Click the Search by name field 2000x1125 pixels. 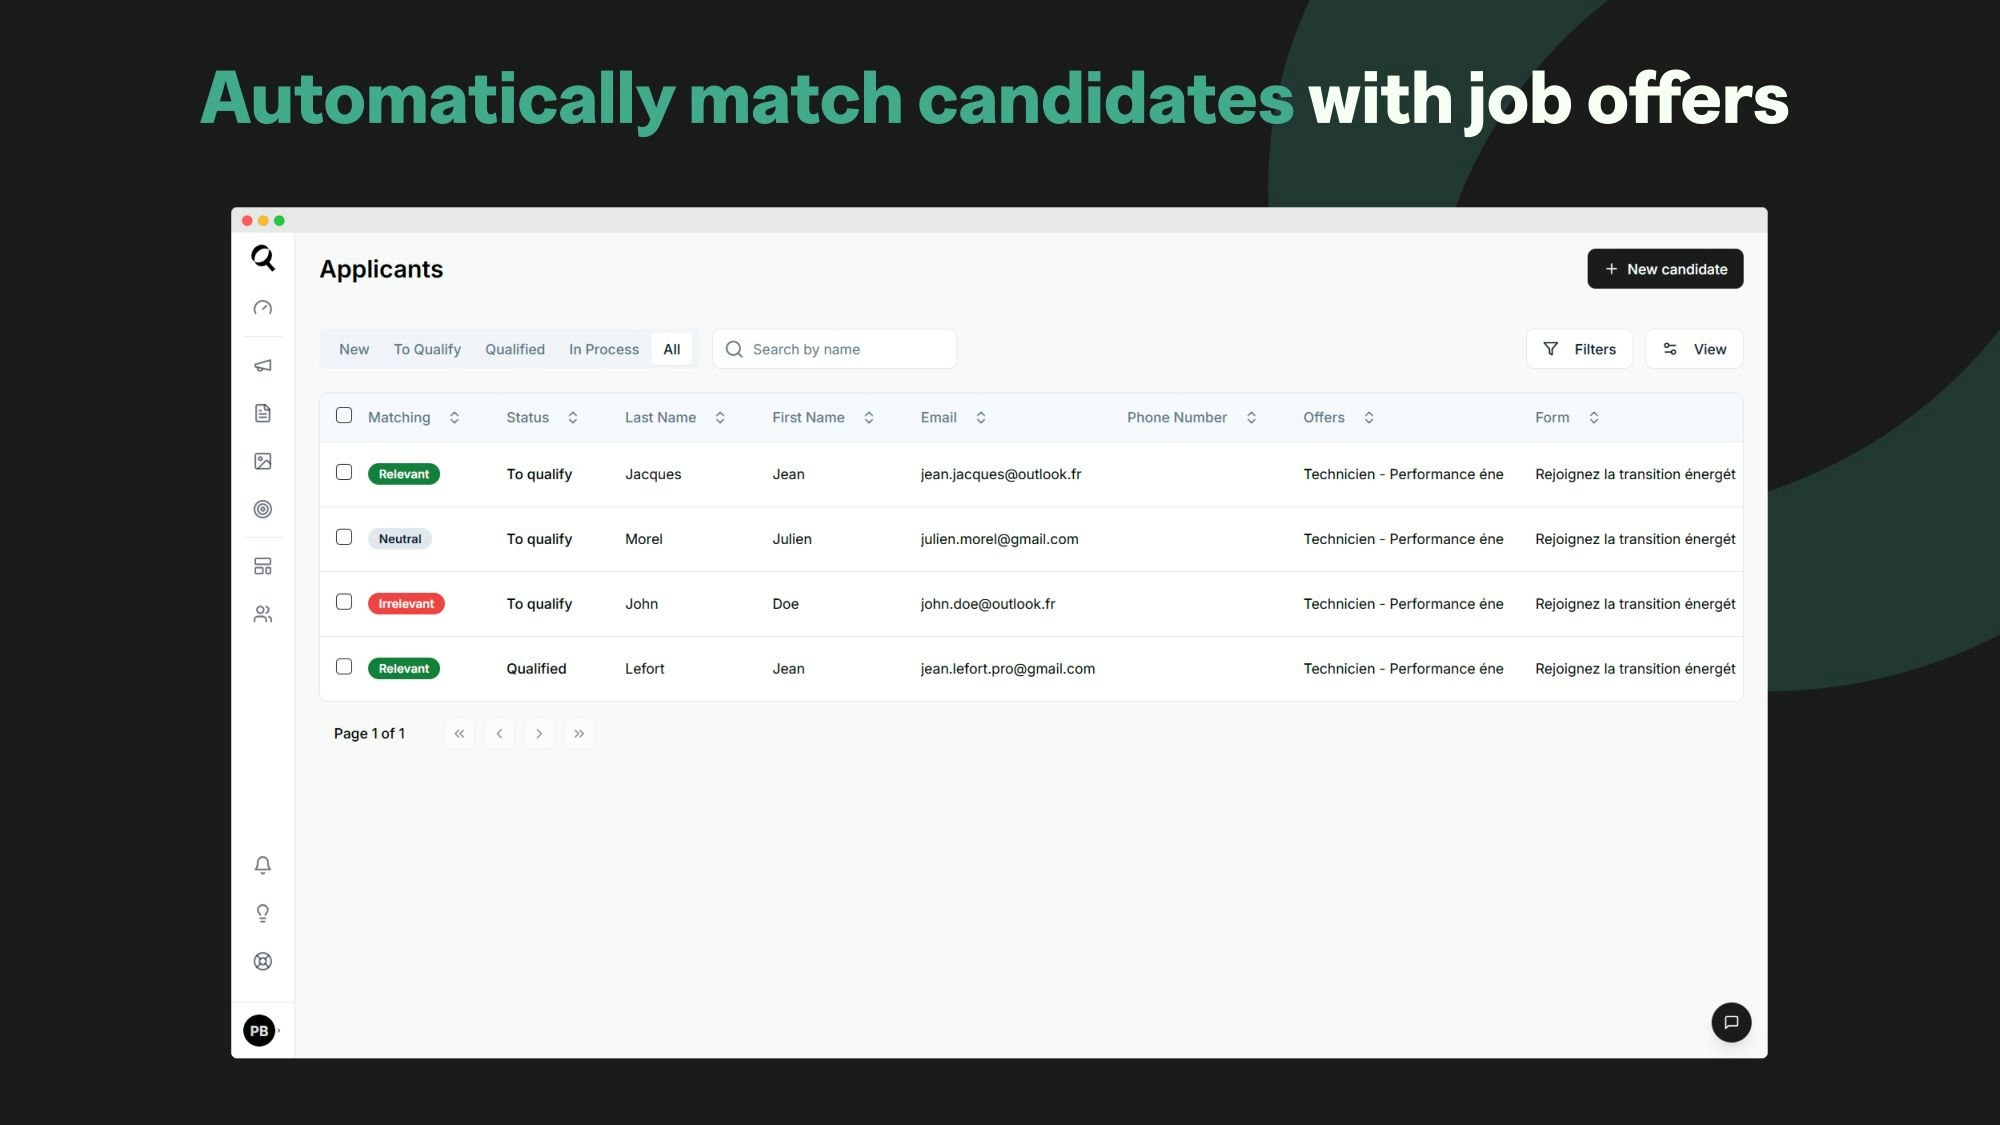pyautogui.click(x=834, y=349)
